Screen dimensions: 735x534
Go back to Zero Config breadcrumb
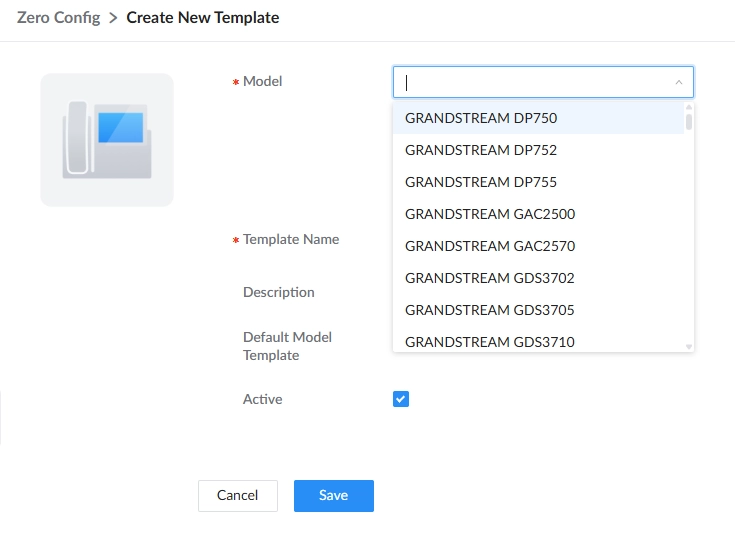[x=59, y=18]
